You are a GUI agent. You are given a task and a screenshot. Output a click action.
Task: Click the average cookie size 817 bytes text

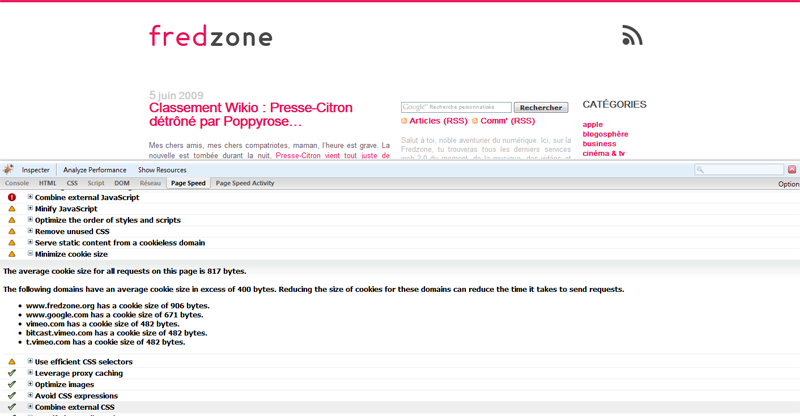tap(125, 271)
